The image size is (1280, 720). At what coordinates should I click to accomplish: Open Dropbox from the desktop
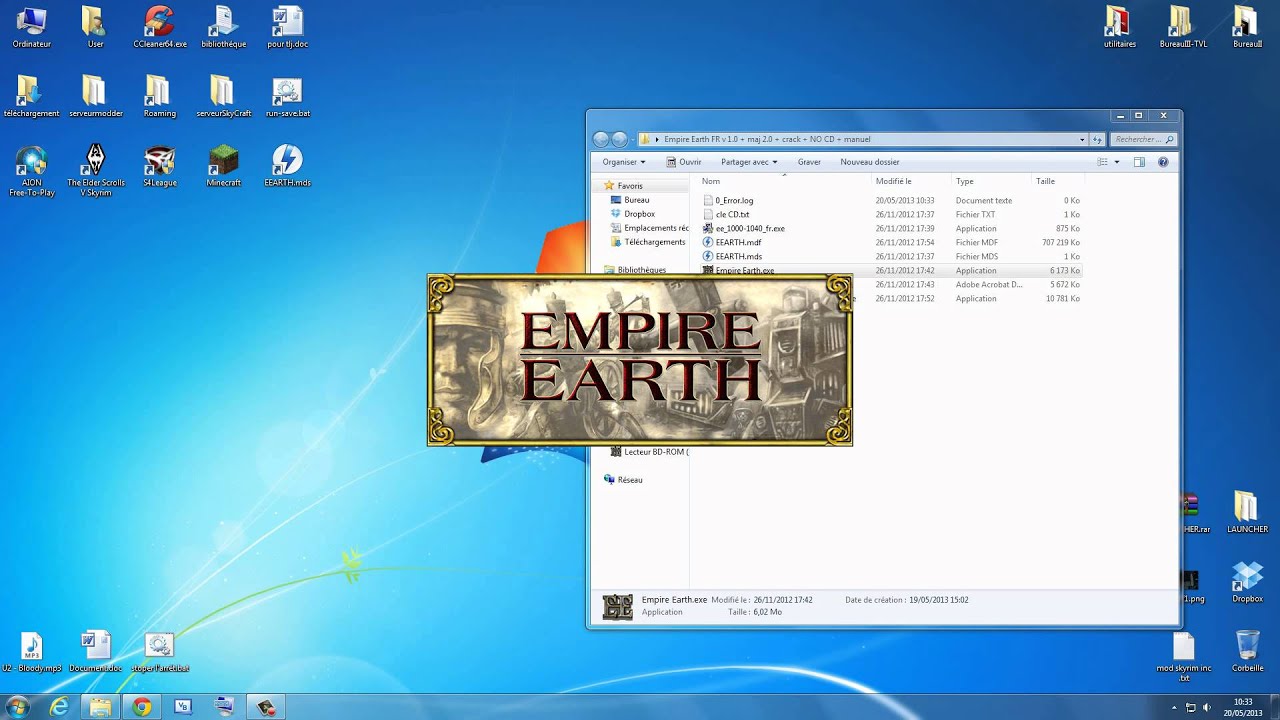tap(1246, 575)
